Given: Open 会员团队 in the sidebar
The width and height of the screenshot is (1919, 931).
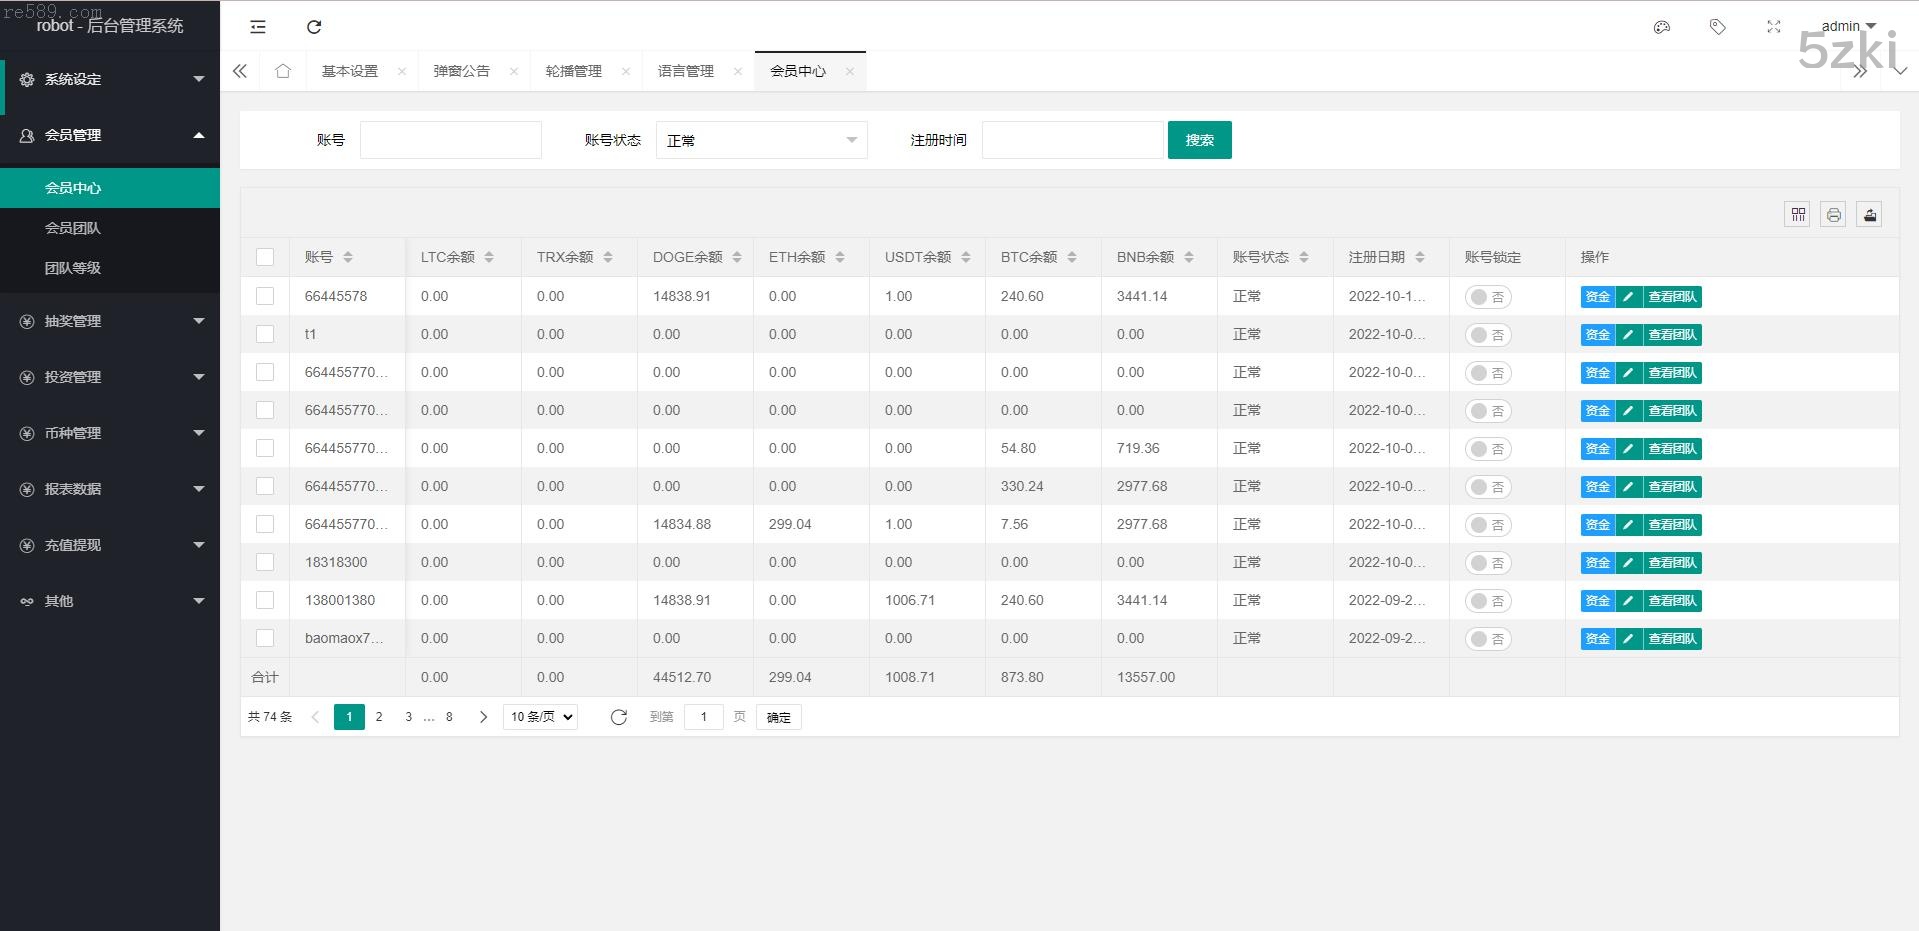Looking at the screenshot, I should point(73,228).
